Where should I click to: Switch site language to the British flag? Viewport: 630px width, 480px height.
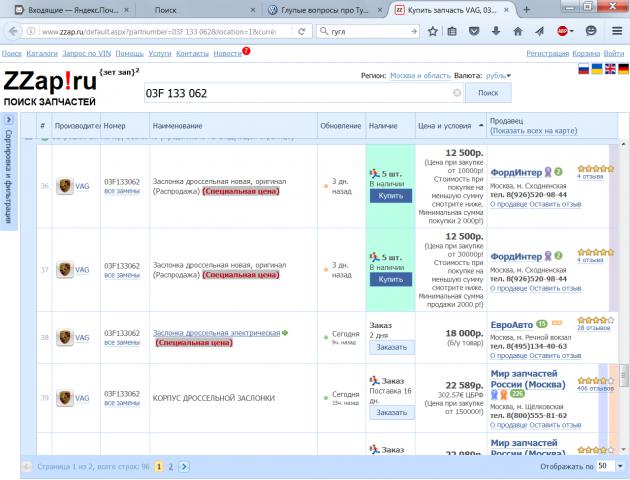(x=610, y=69)
